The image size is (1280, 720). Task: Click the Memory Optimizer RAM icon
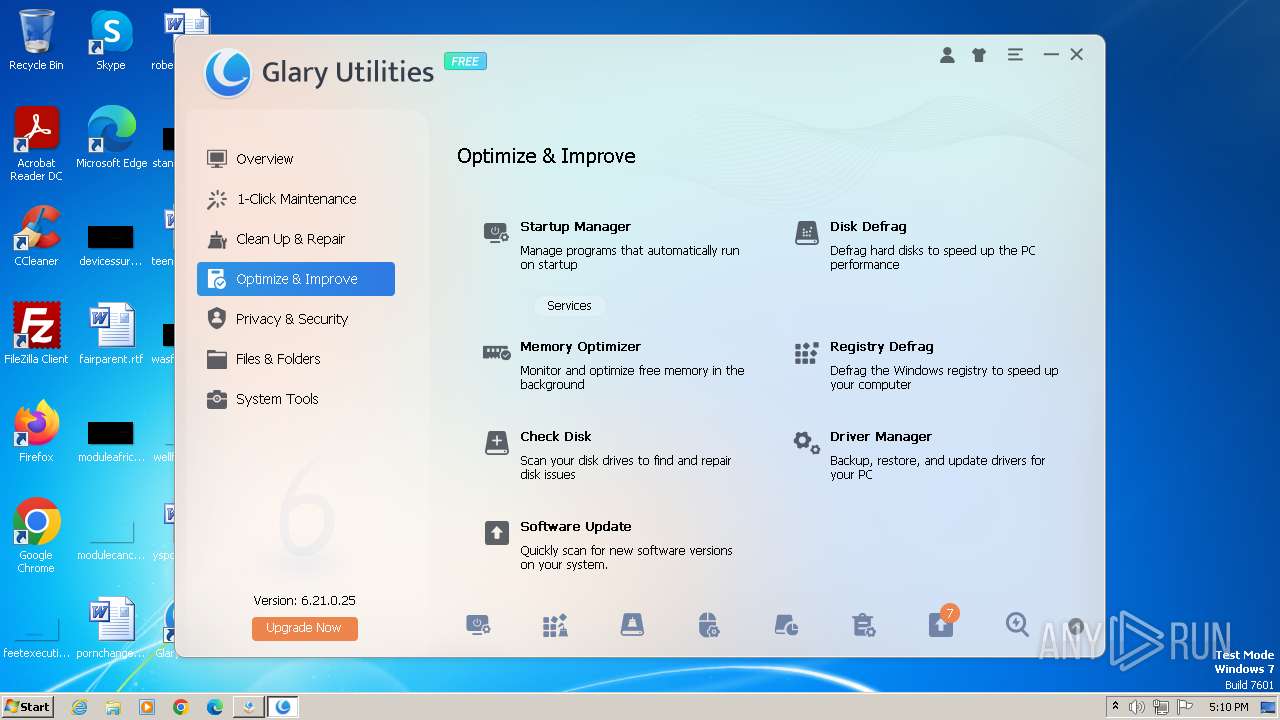pos(497,352)
